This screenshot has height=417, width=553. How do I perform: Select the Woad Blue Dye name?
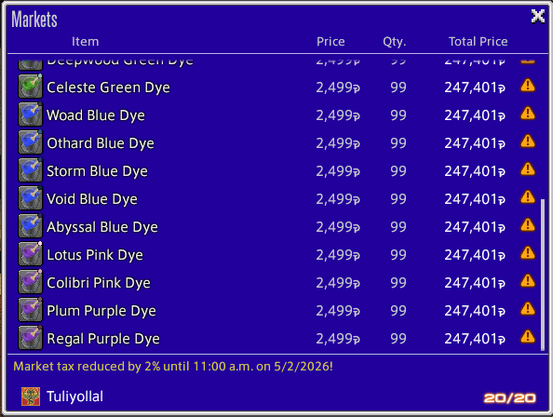point(96,115)
